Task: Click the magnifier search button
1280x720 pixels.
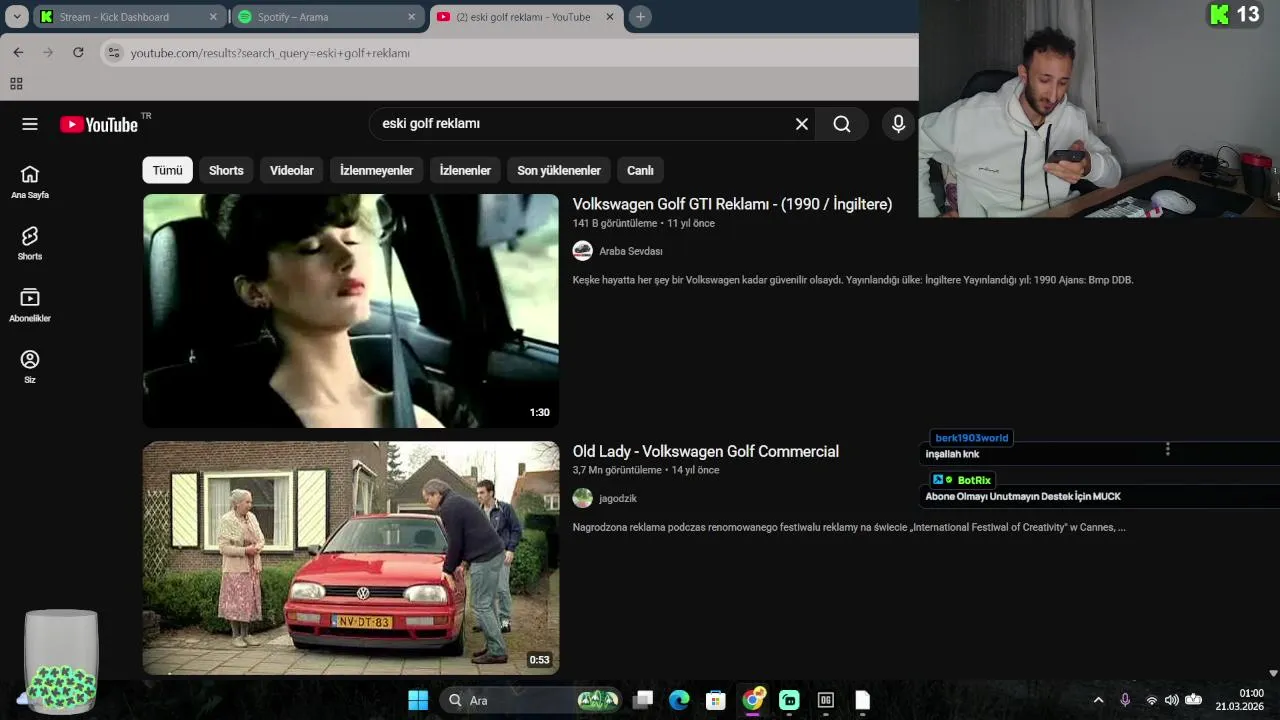Action: 842,124
